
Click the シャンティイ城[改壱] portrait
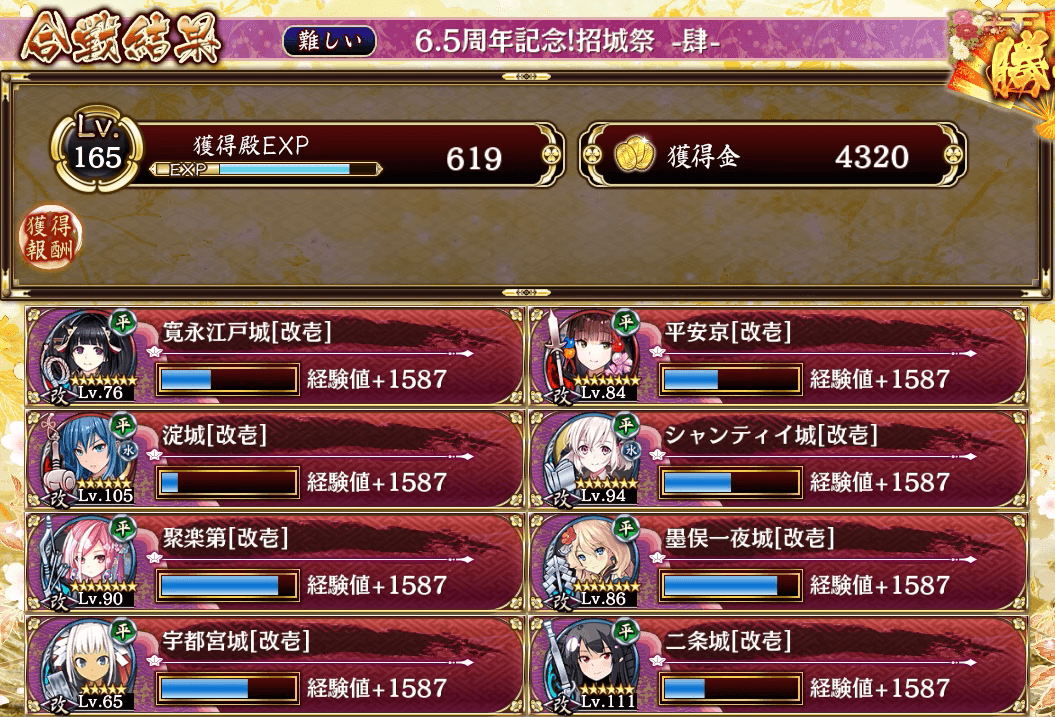tap(591, 458)
